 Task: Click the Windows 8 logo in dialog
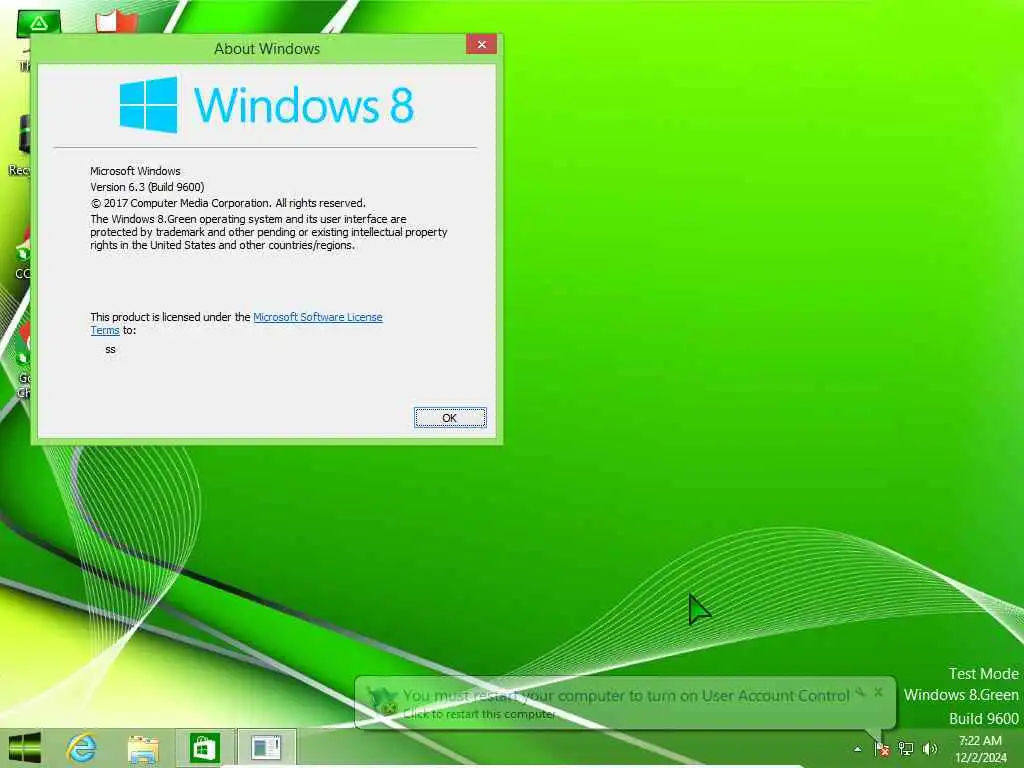pyautogui.click(x=266, y=105)
